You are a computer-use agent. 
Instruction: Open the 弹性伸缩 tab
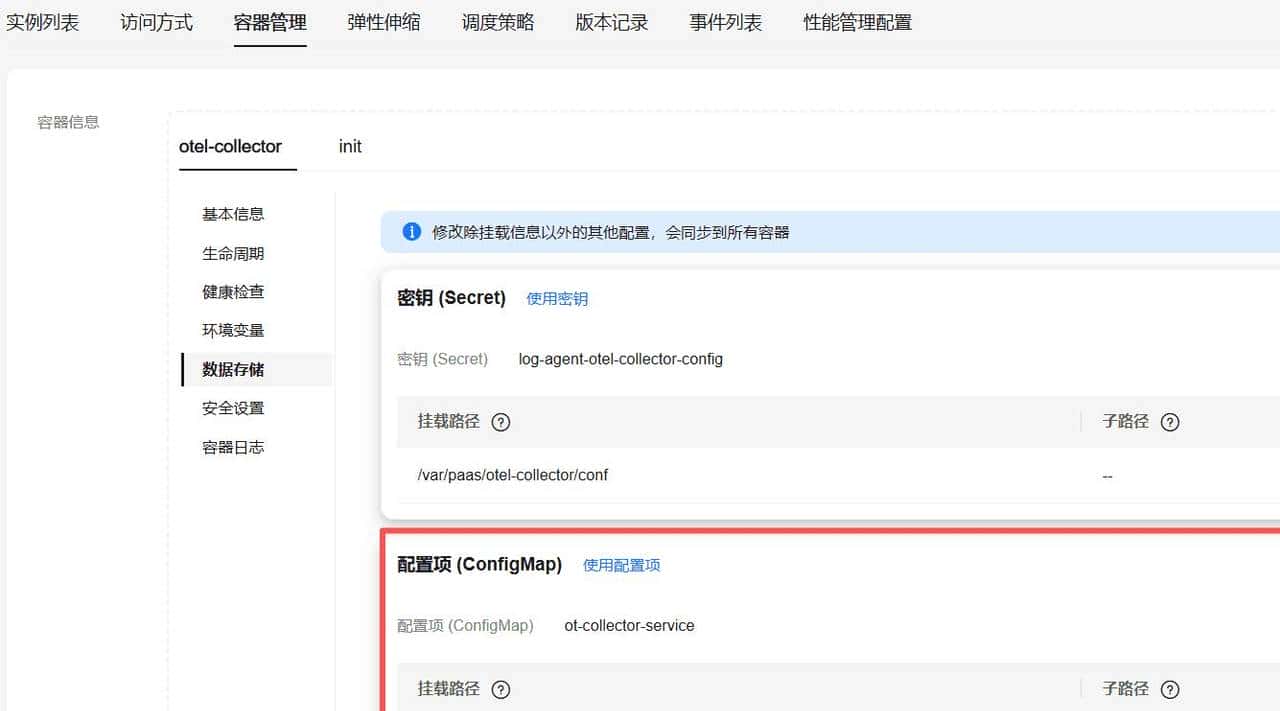(x=384, y=21)
